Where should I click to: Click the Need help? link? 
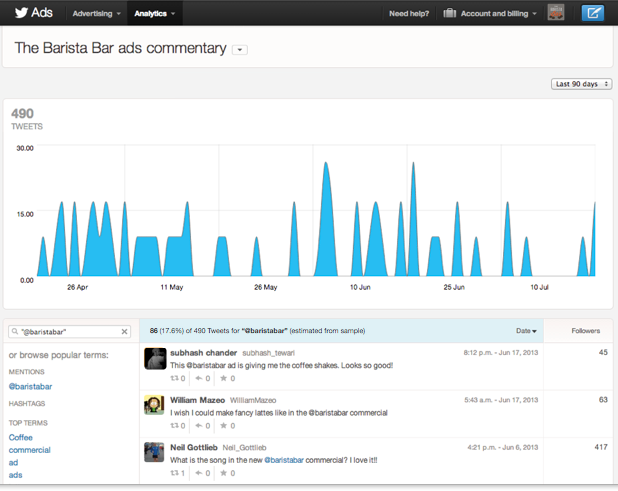pos(407,14)
